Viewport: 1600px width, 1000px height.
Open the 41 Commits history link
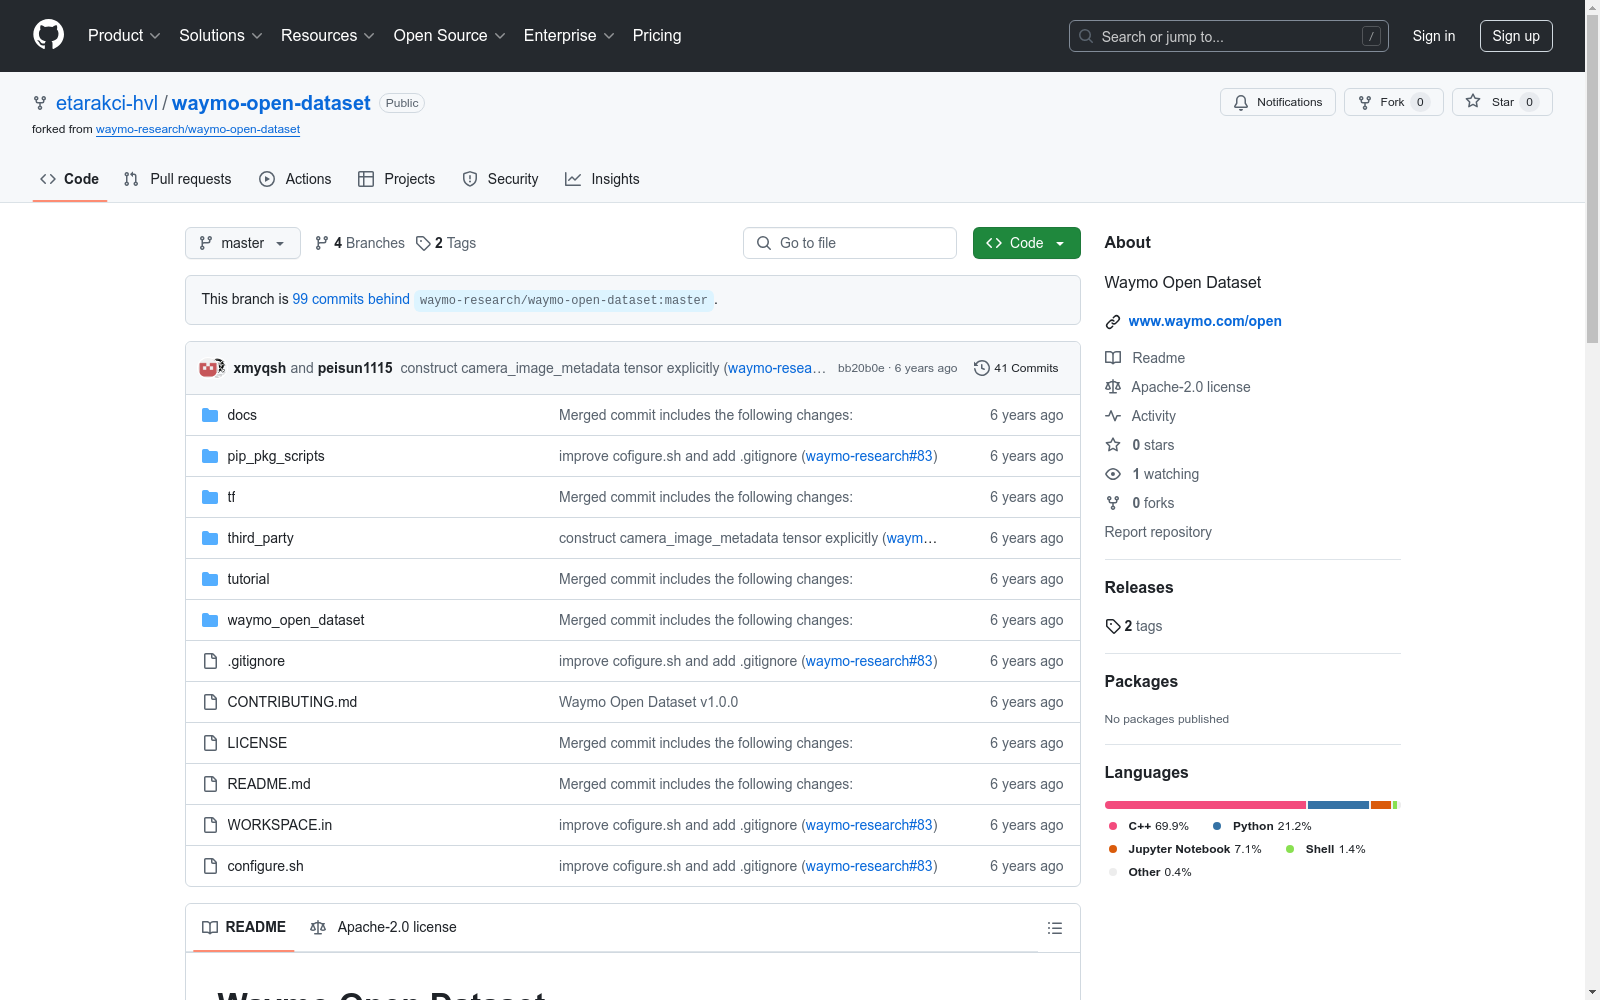click(1016, 368)
